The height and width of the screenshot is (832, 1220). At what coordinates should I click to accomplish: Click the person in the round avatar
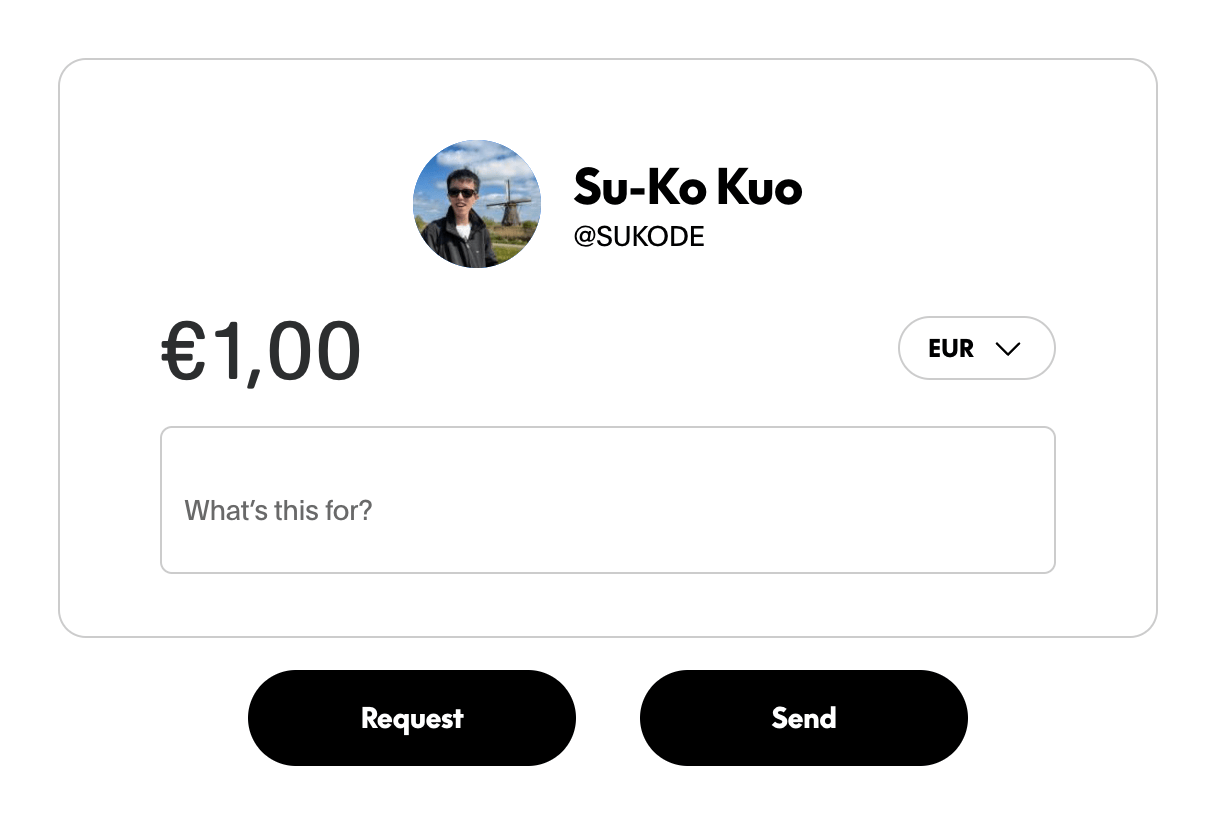pos(460,220)
